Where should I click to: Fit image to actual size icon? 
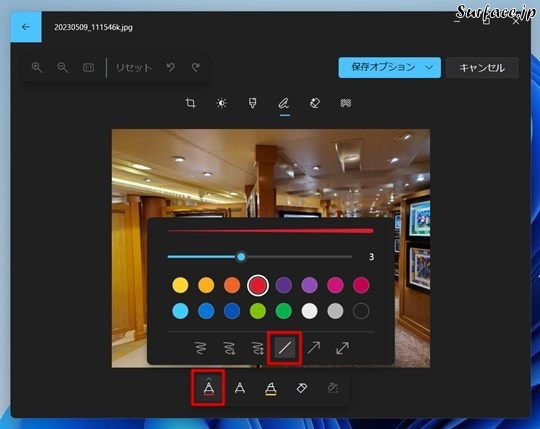click(x=89, y=67)
